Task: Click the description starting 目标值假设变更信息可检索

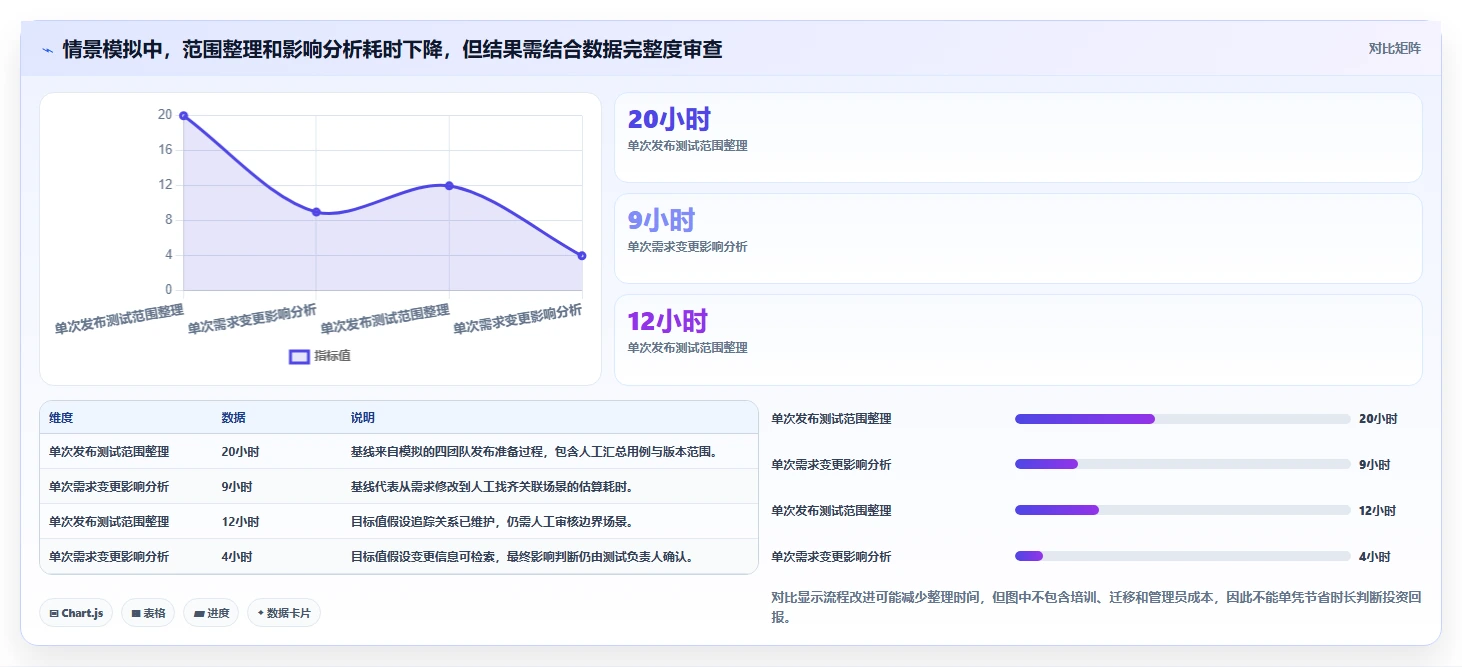Action: pyautogui.click(x=522, y=557)
